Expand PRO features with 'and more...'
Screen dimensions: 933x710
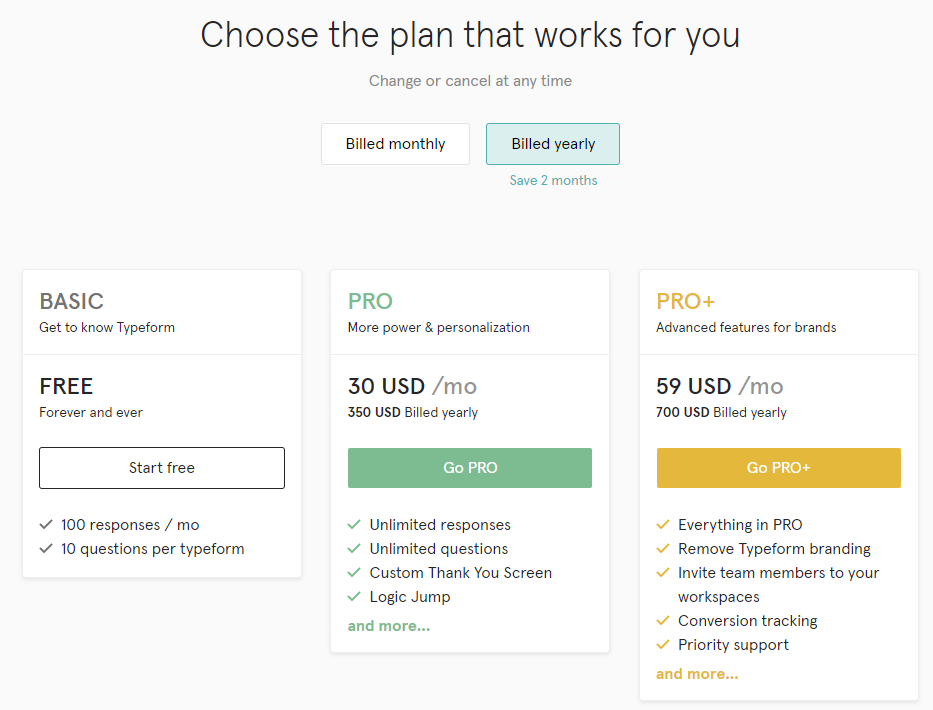tap(389, 626)
